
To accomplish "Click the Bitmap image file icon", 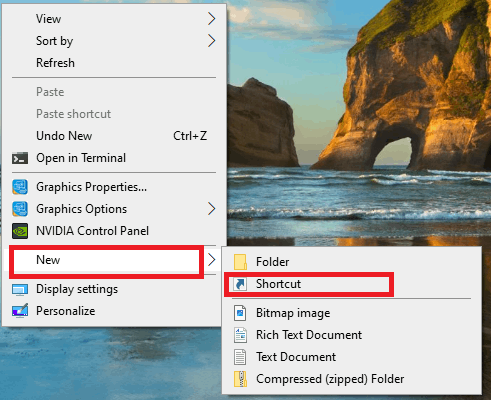I will click(x=240, y=313).
